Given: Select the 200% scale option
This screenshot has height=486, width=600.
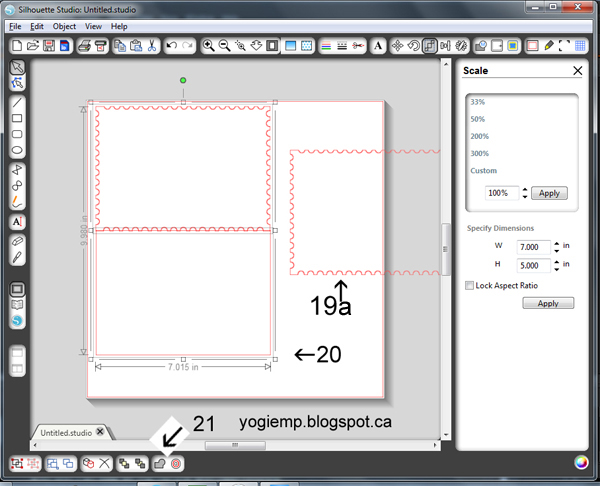Looking at the screenshot, I should click(480, 136).
